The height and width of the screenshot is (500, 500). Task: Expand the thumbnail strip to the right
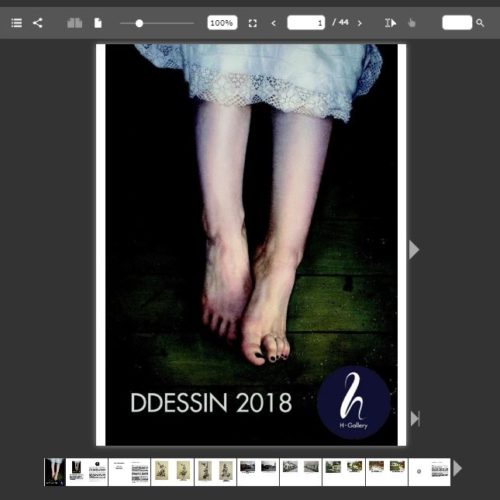pyautogui.click(x=457, y=468)
